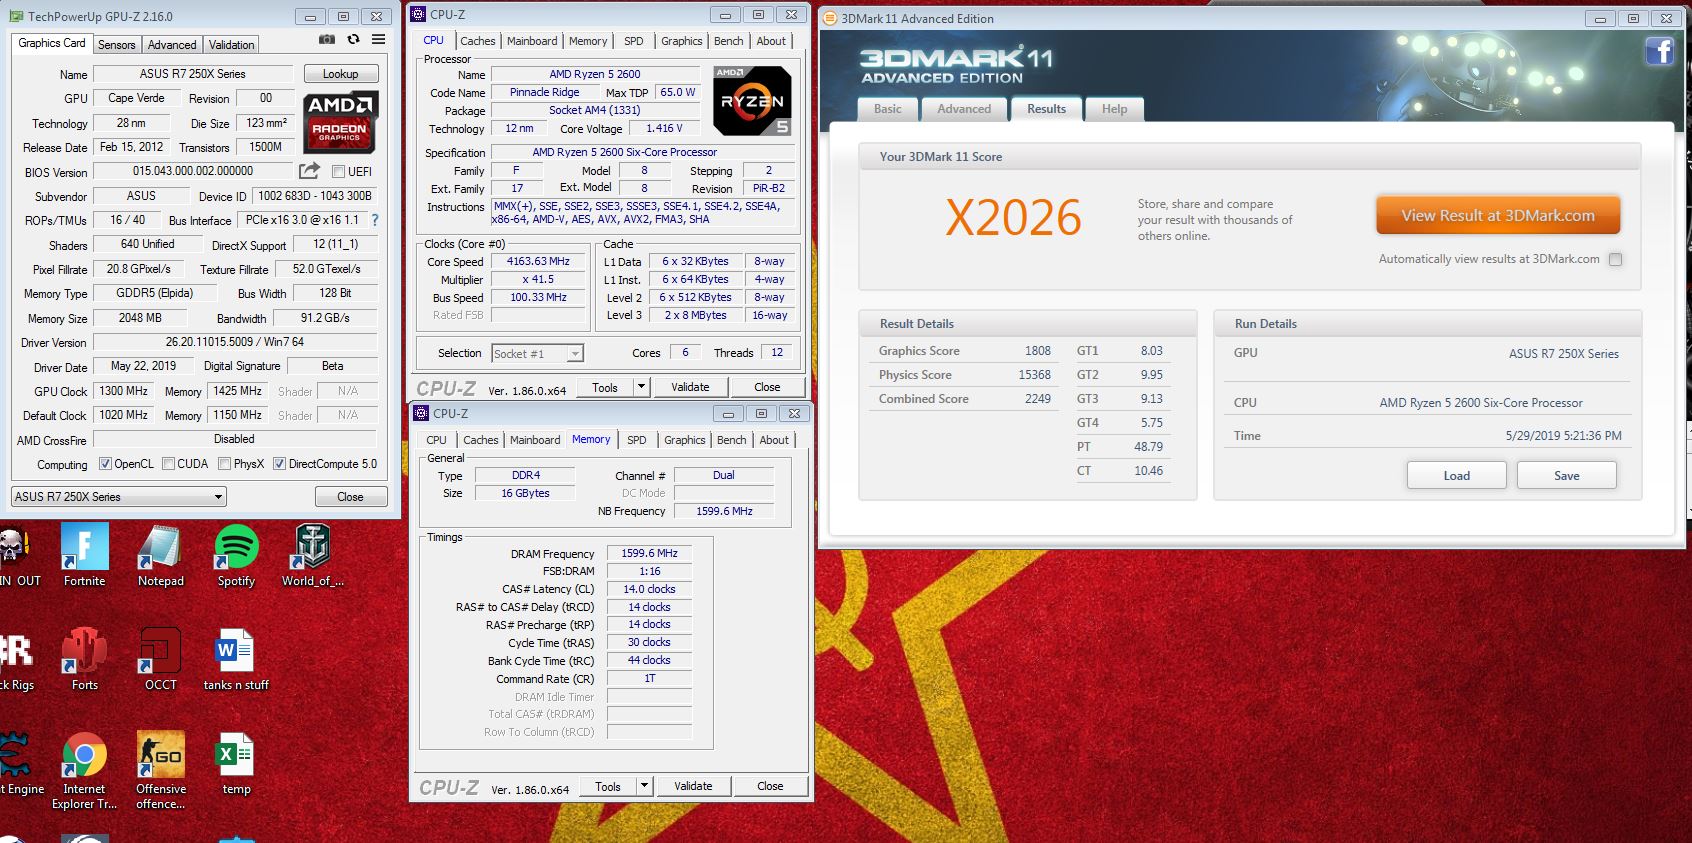Open the Caches tab in upper CPU-Z
Viewport: 1692px width, 843px height.
(477, 41)
